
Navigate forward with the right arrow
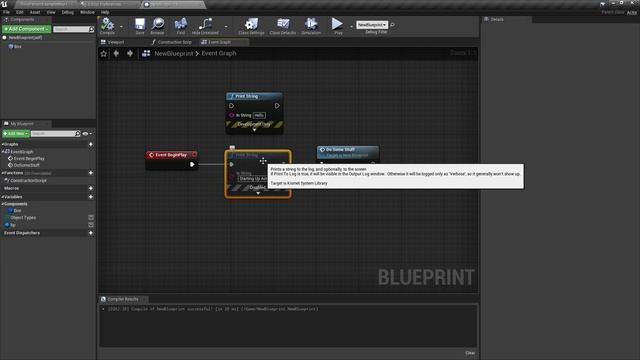(130, 53)
